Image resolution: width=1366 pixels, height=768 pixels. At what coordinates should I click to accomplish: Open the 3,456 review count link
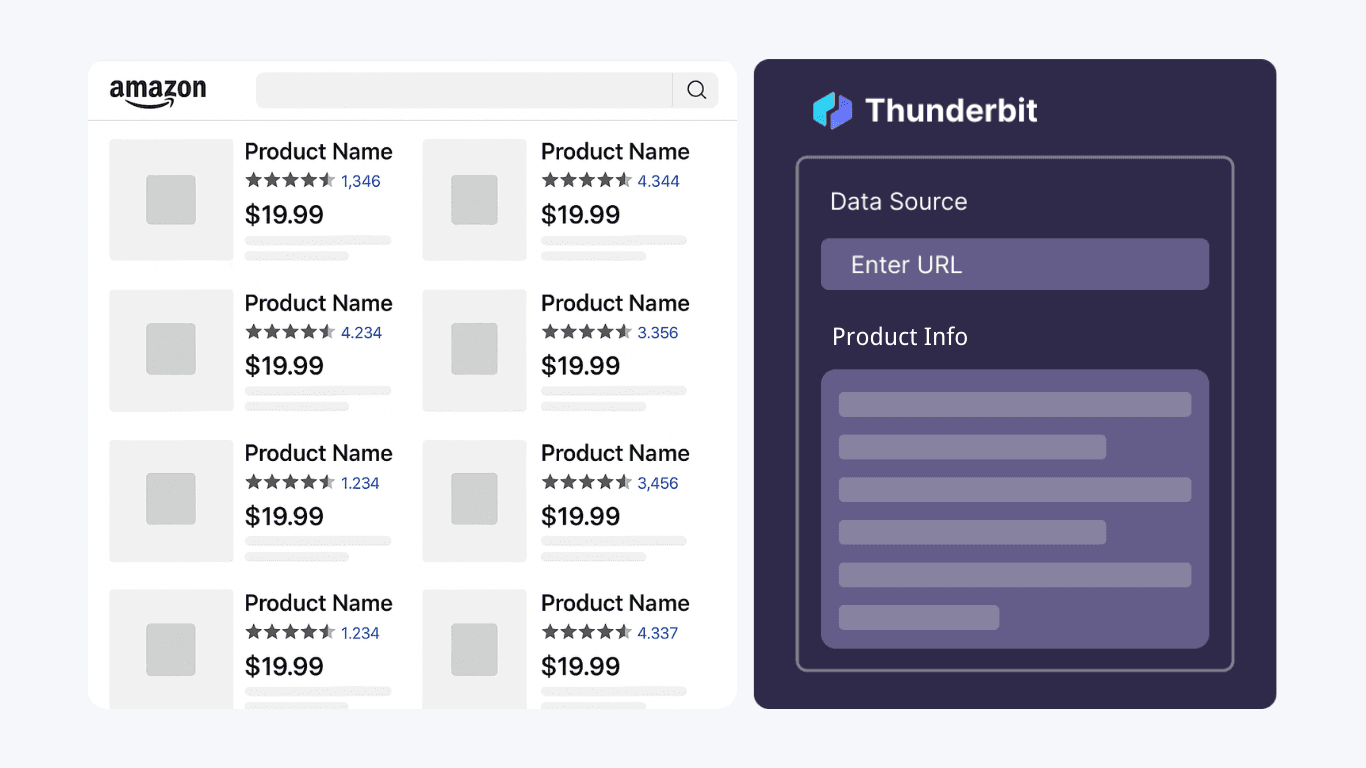pos(658,483)
